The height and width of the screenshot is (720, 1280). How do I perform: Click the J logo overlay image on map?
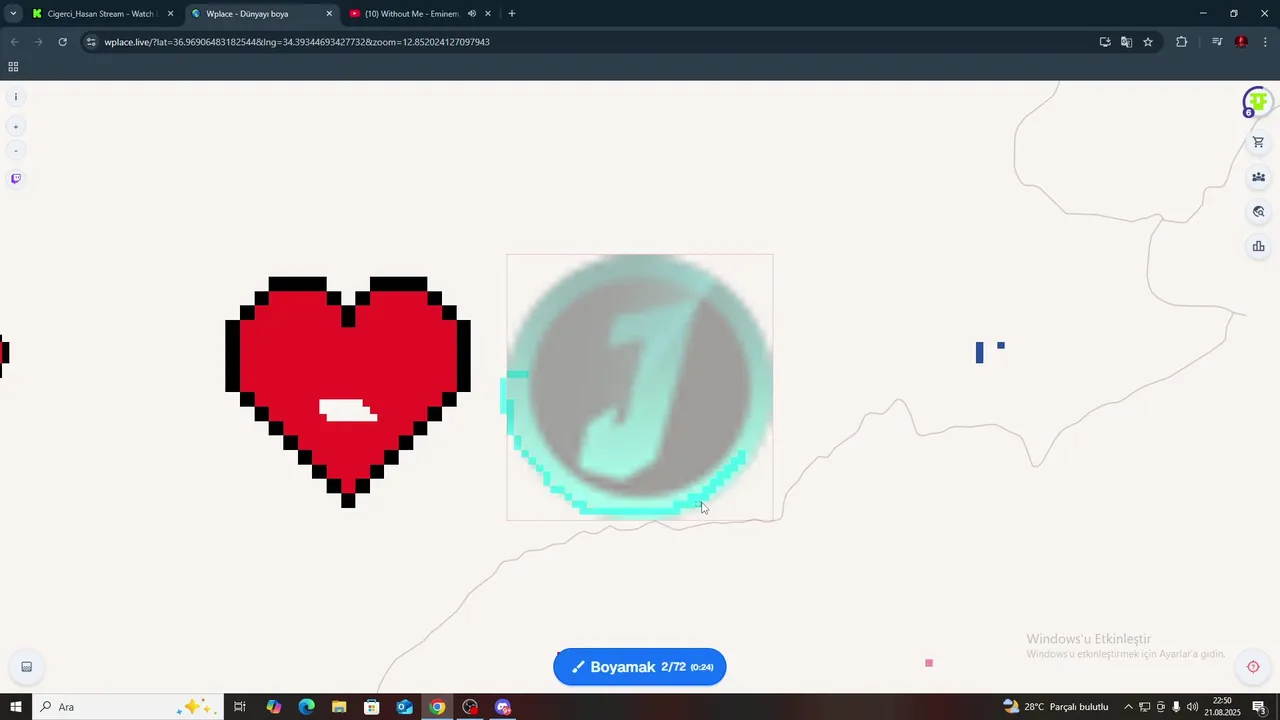point(640,387)
